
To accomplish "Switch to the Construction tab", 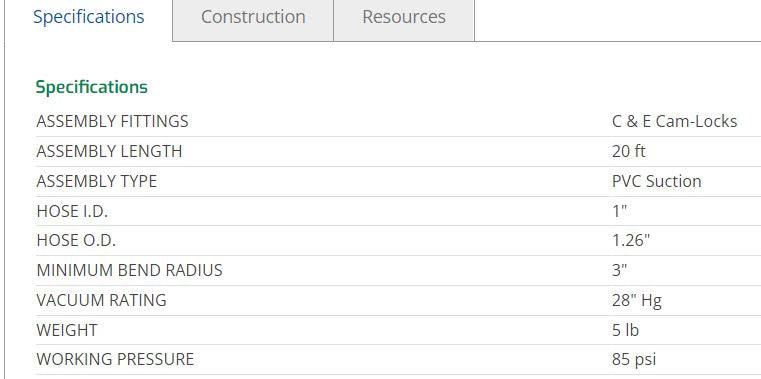I will point(253,17).
